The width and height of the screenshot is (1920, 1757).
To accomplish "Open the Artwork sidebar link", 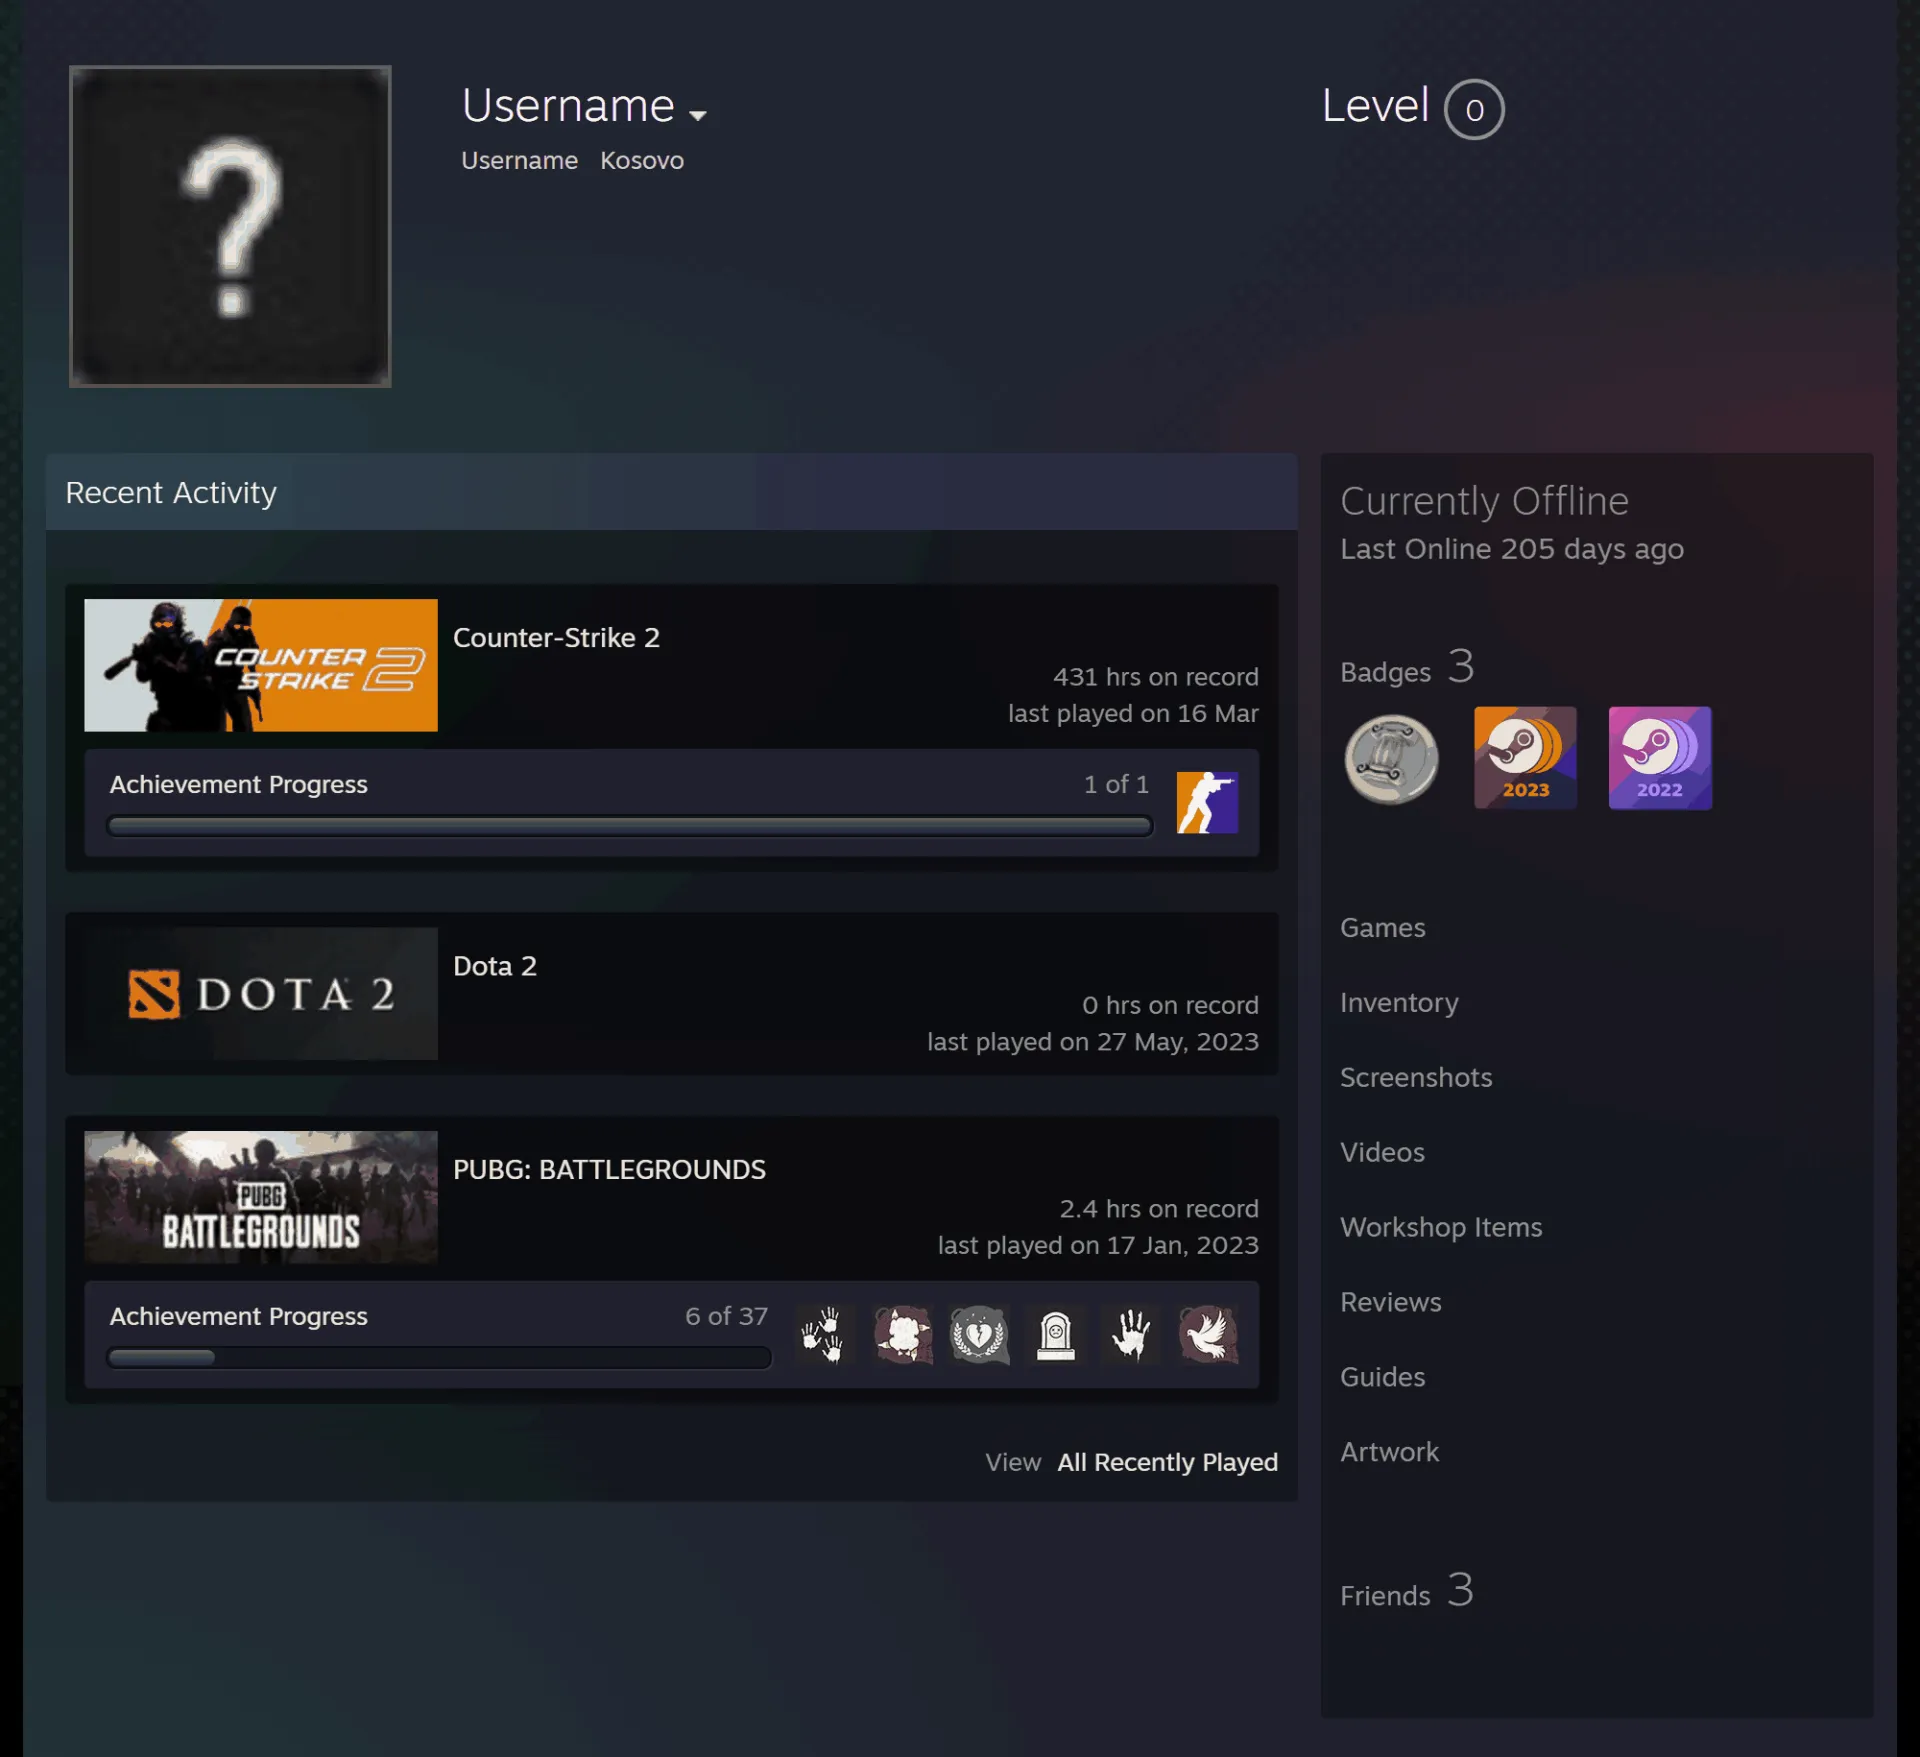I will click(x=1389, y=1453).
